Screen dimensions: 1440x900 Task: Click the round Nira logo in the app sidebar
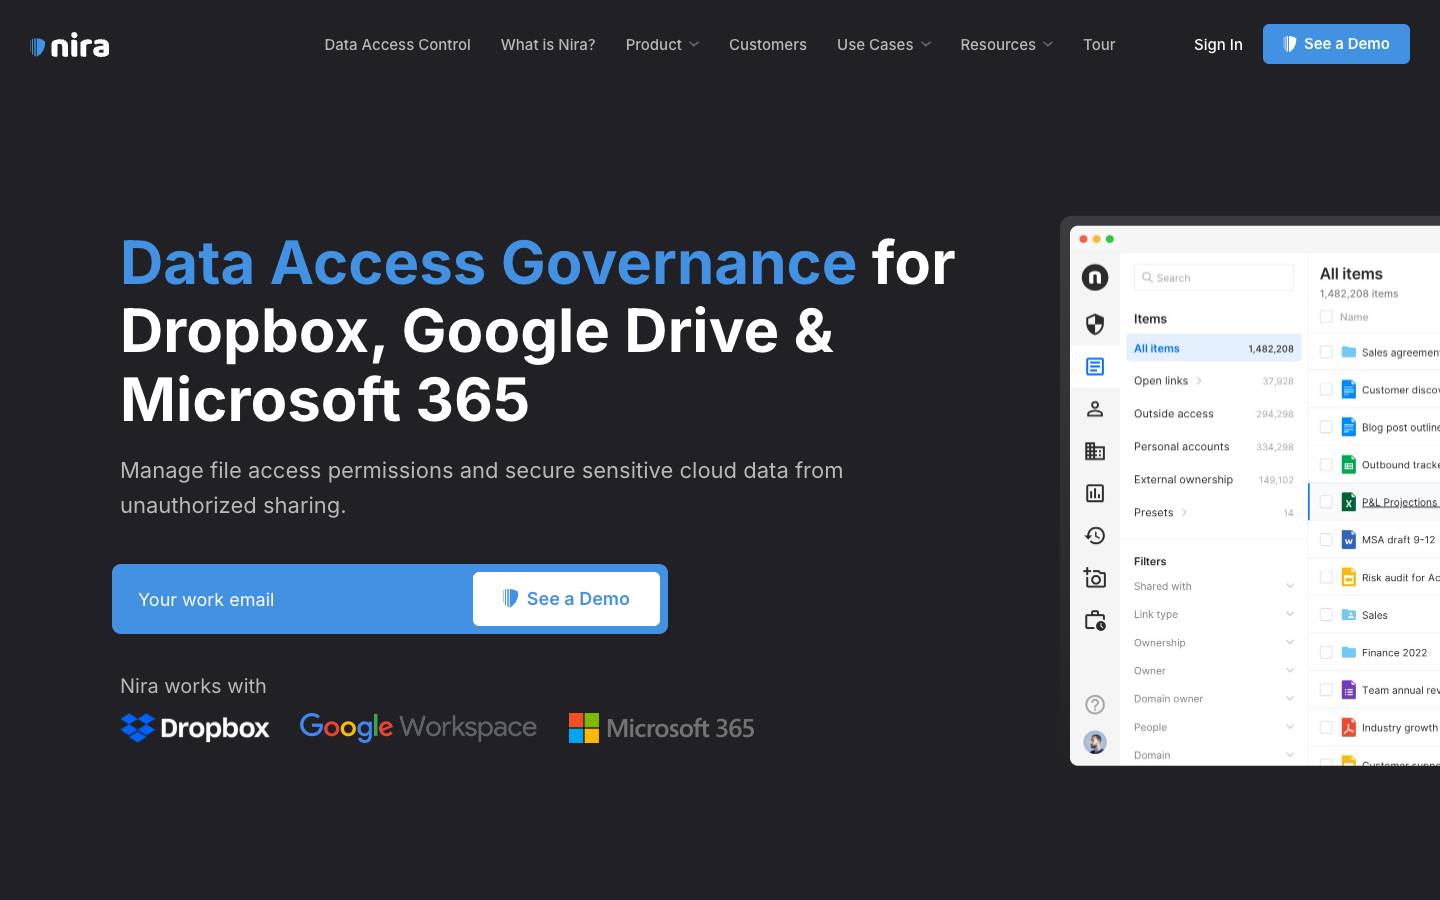point(1095,277)
